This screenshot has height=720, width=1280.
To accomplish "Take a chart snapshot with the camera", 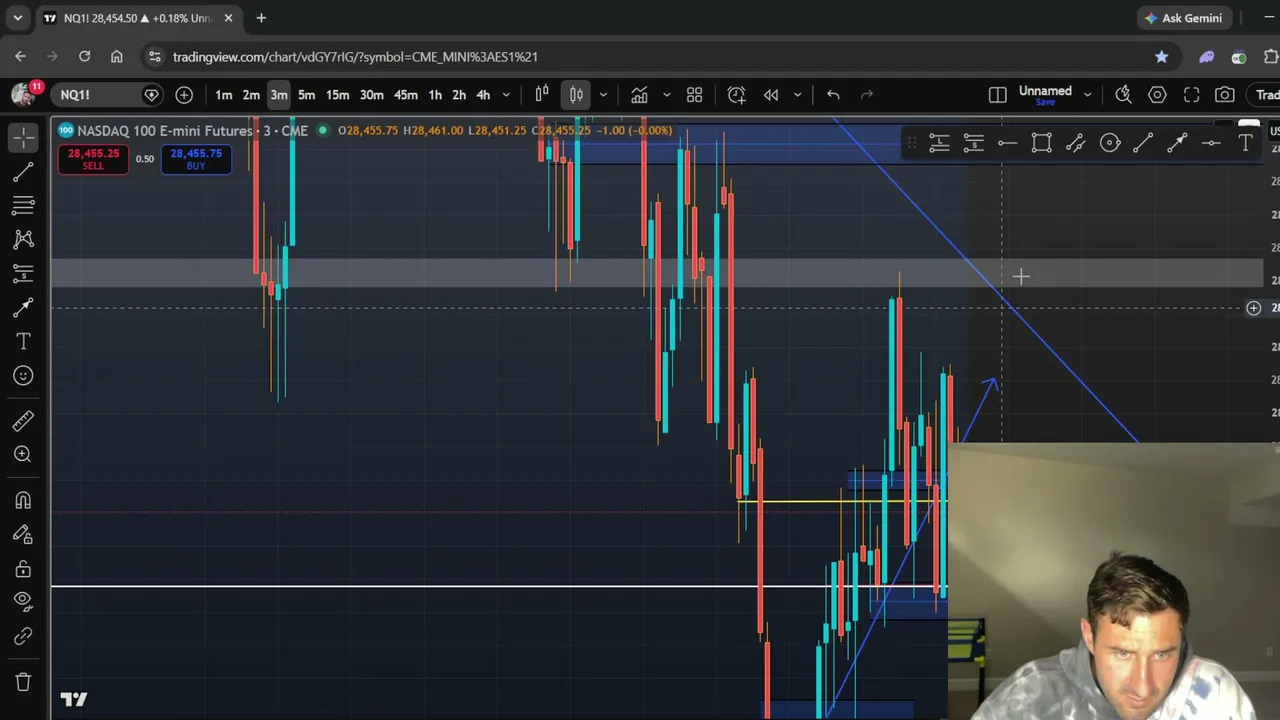I will click(1225, 95).
